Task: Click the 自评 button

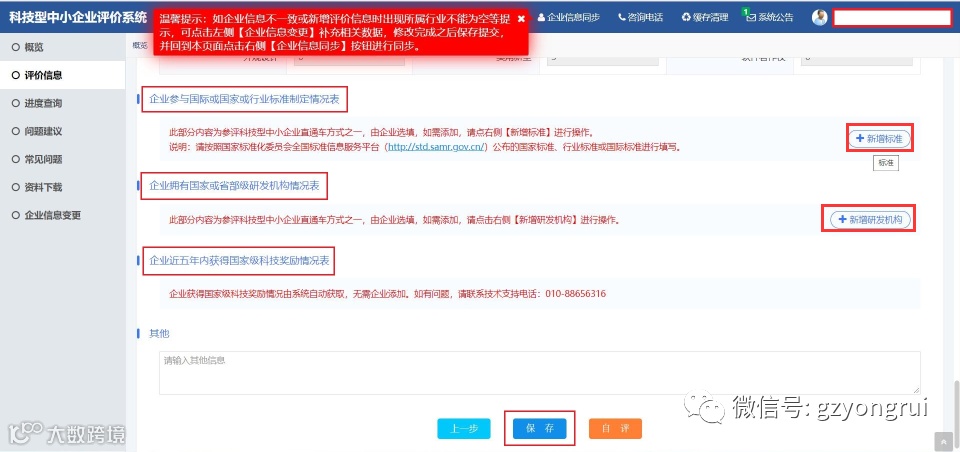Action: (x=615, y=429)
